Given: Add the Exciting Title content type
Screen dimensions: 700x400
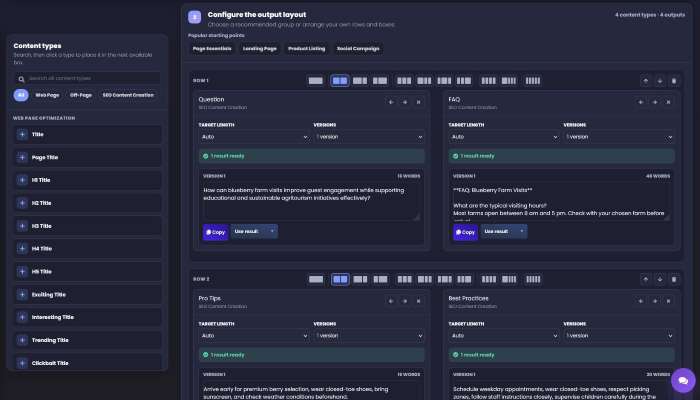Looking at the screenshot, I should pyautogui.click(x=88, y=295).
